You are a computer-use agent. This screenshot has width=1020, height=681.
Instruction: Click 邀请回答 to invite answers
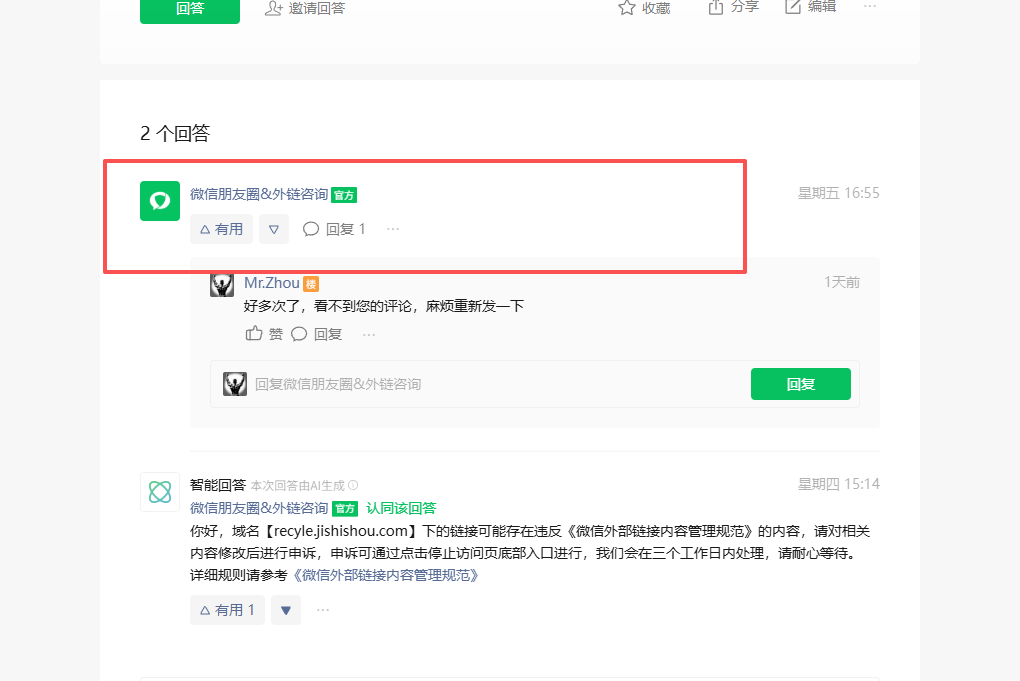(x=305, y=8)
